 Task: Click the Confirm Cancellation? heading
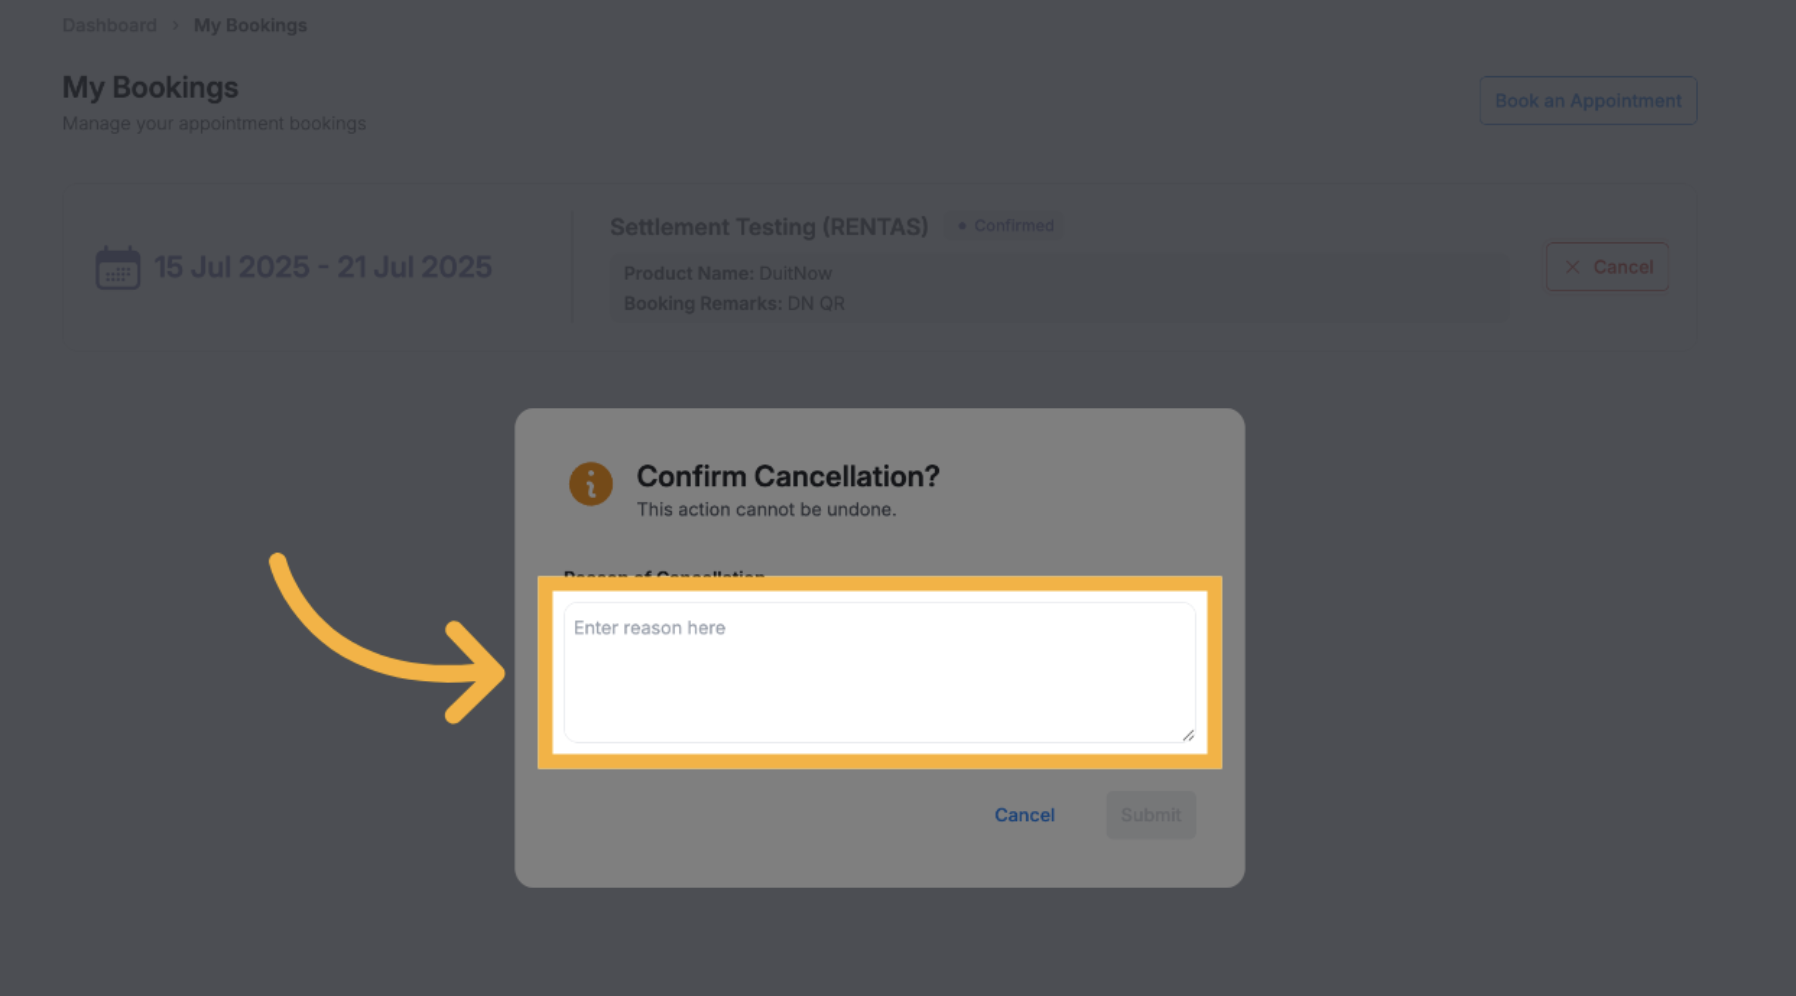788,476
